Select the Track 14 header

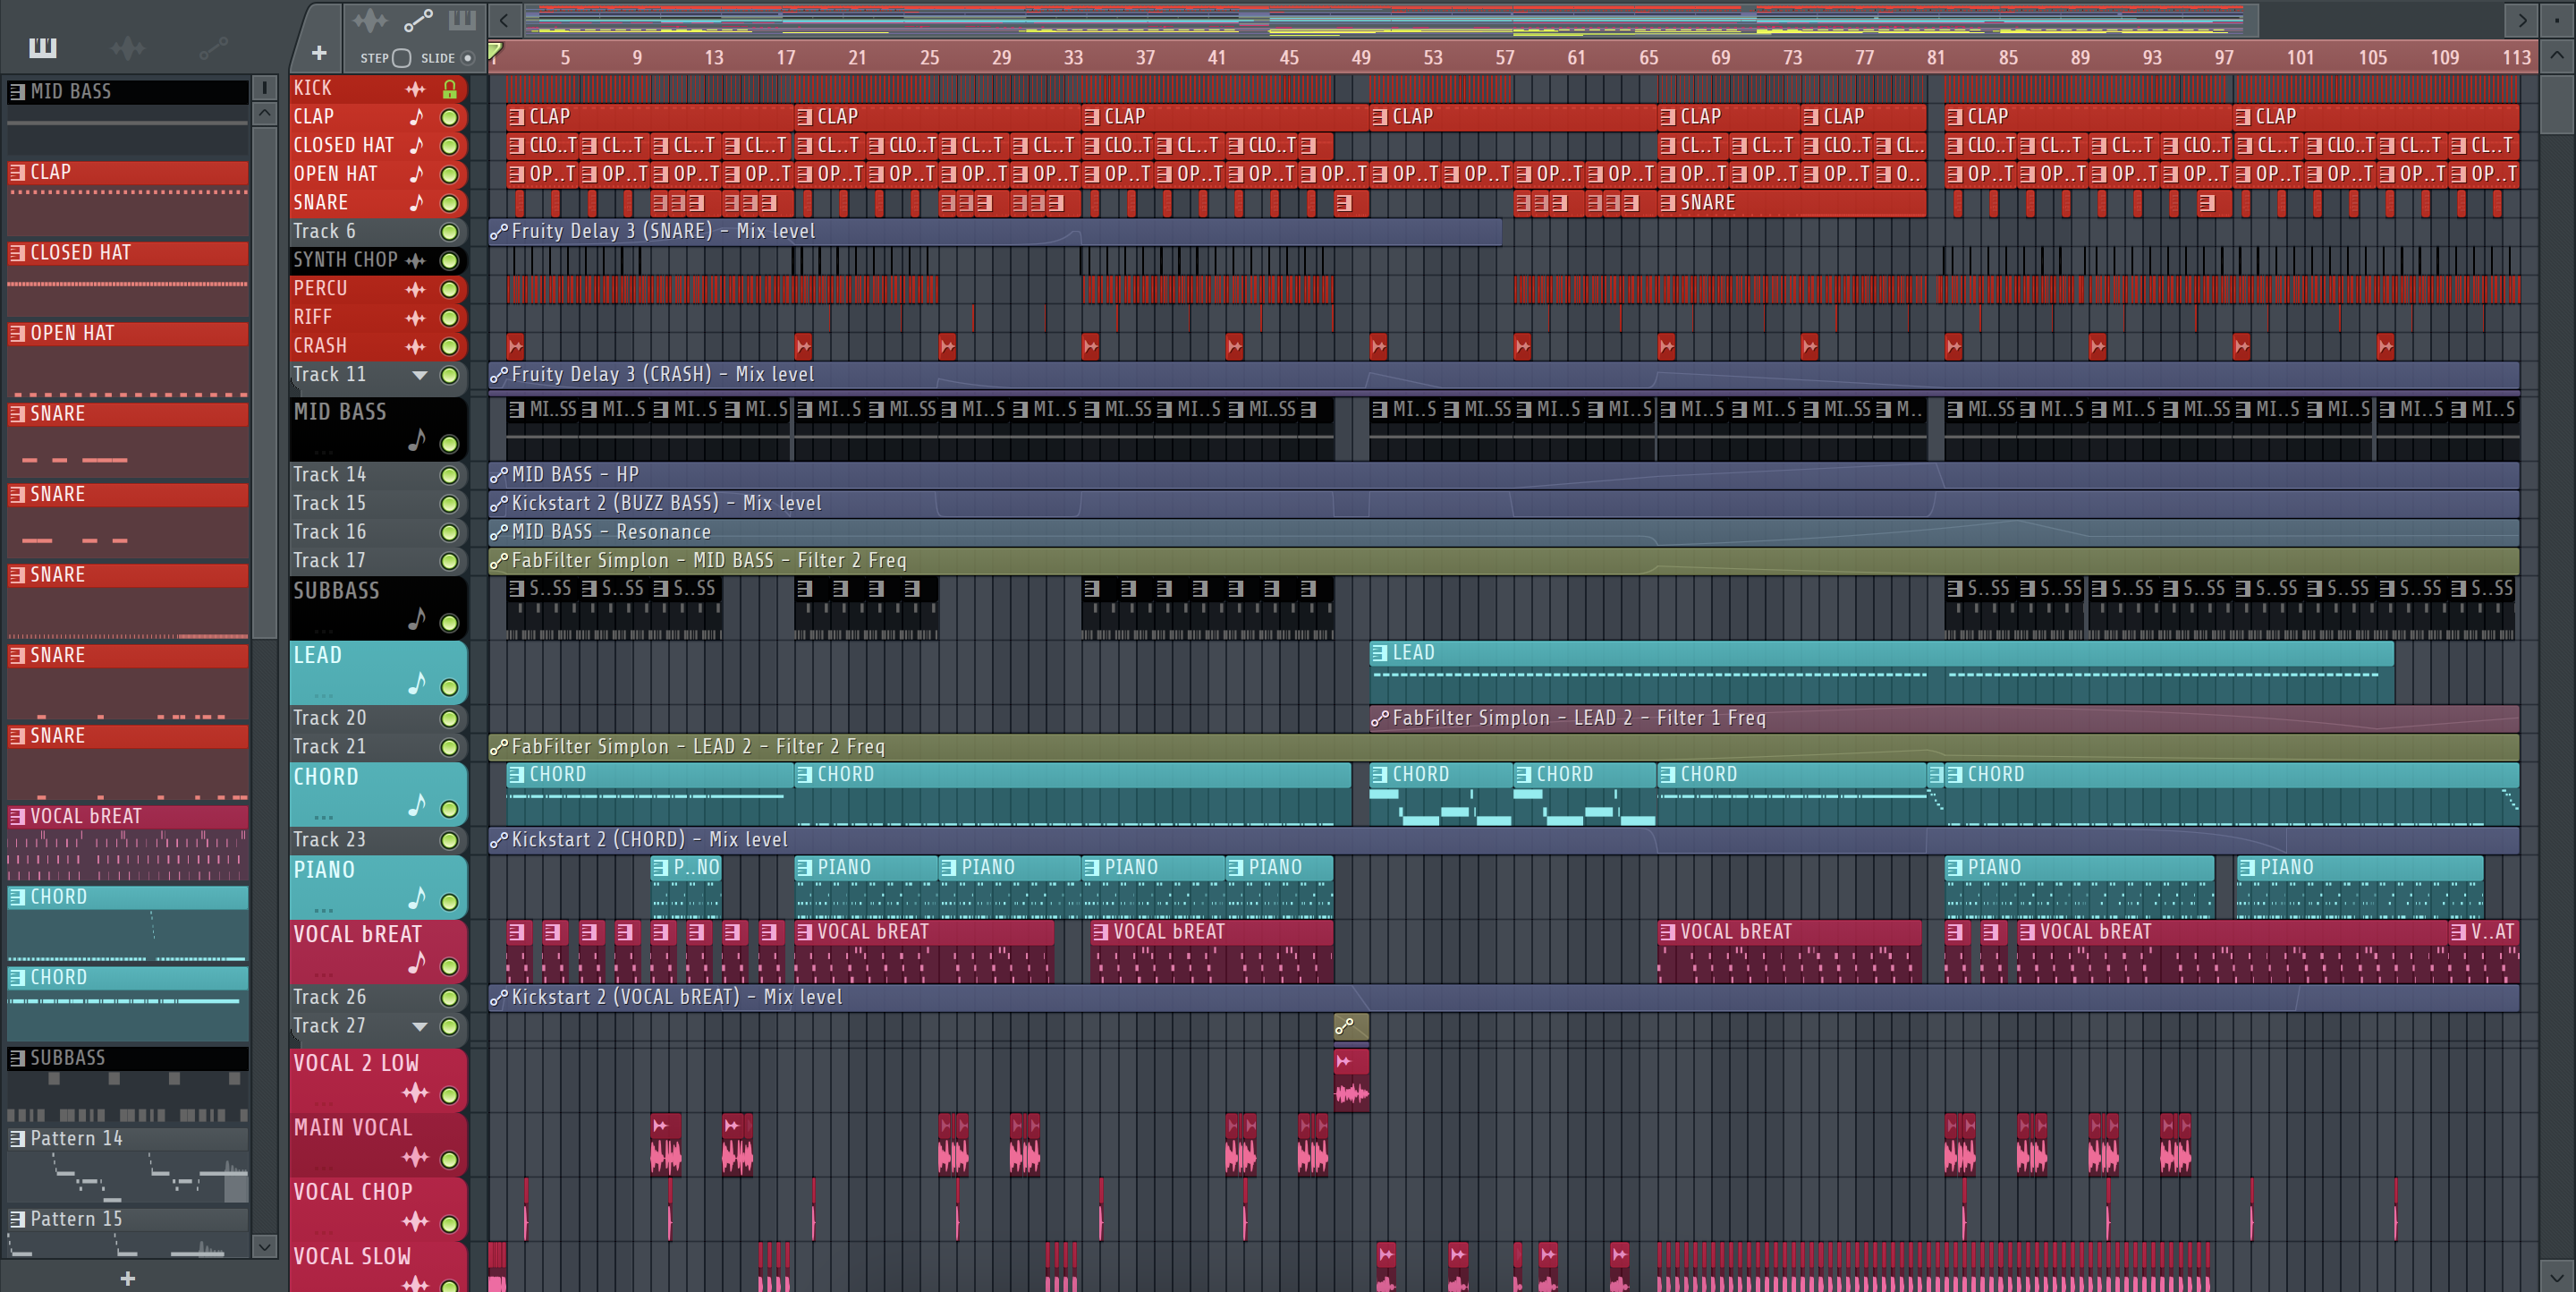click(x=378, y=475)
